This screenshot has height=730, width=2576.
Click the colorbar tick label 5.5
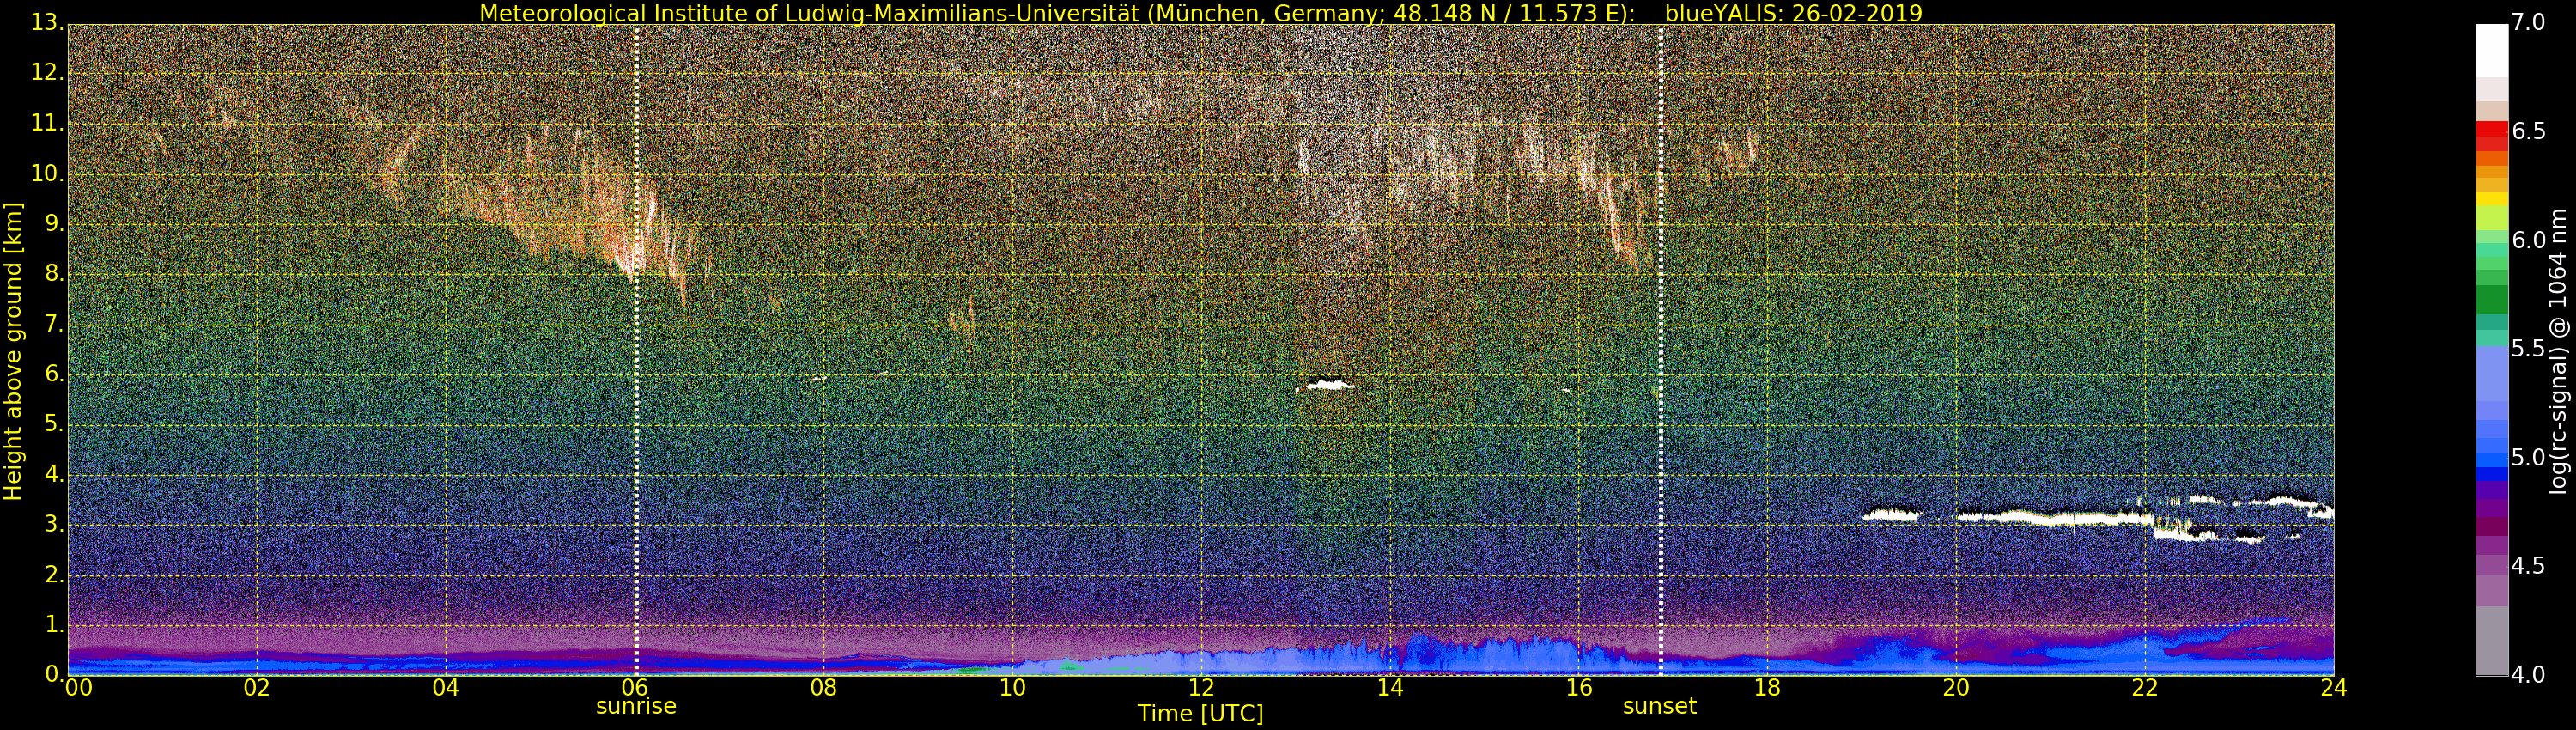pyautogui.click(x=2529, y=348)
